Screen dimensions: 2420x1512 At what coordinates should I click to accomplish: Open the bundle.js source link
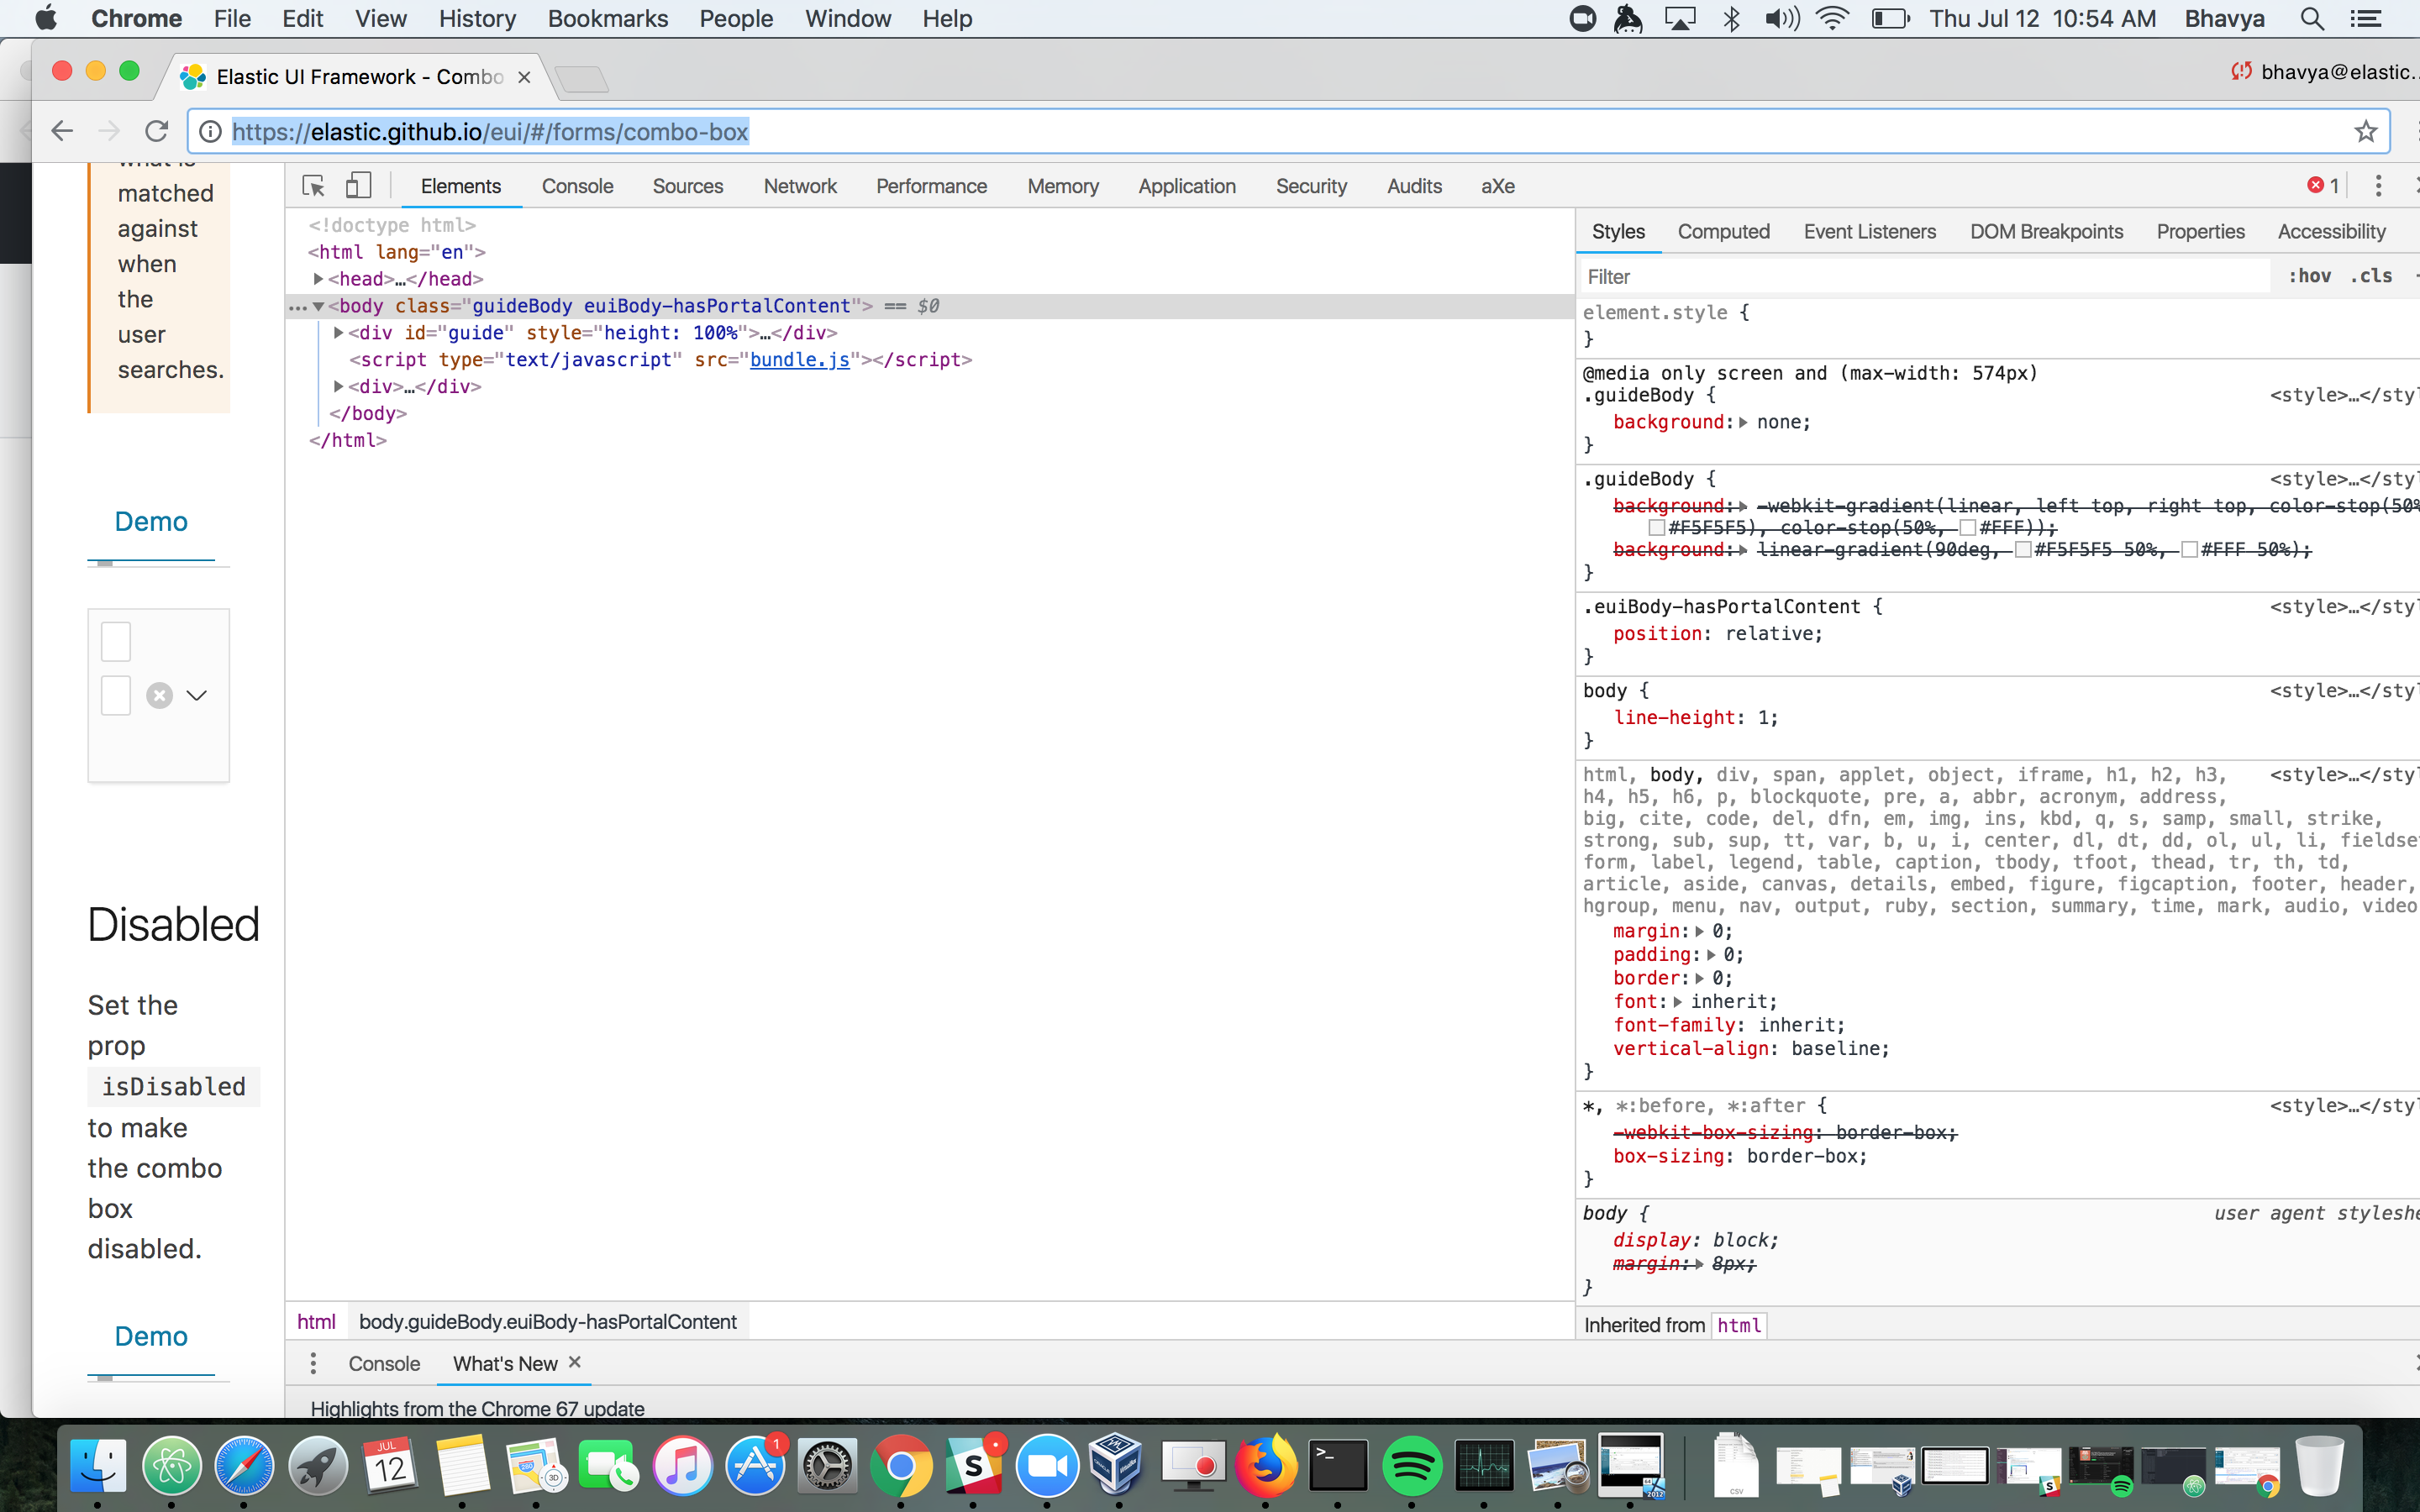[799, 360]
